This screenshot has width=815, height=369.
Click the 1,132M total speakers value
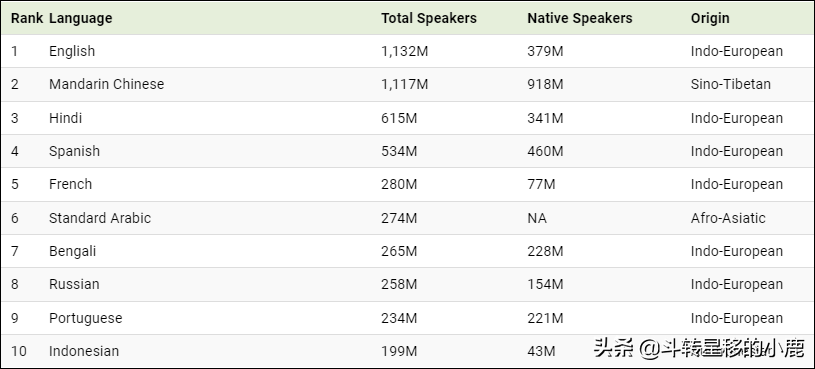coord(404,51)
